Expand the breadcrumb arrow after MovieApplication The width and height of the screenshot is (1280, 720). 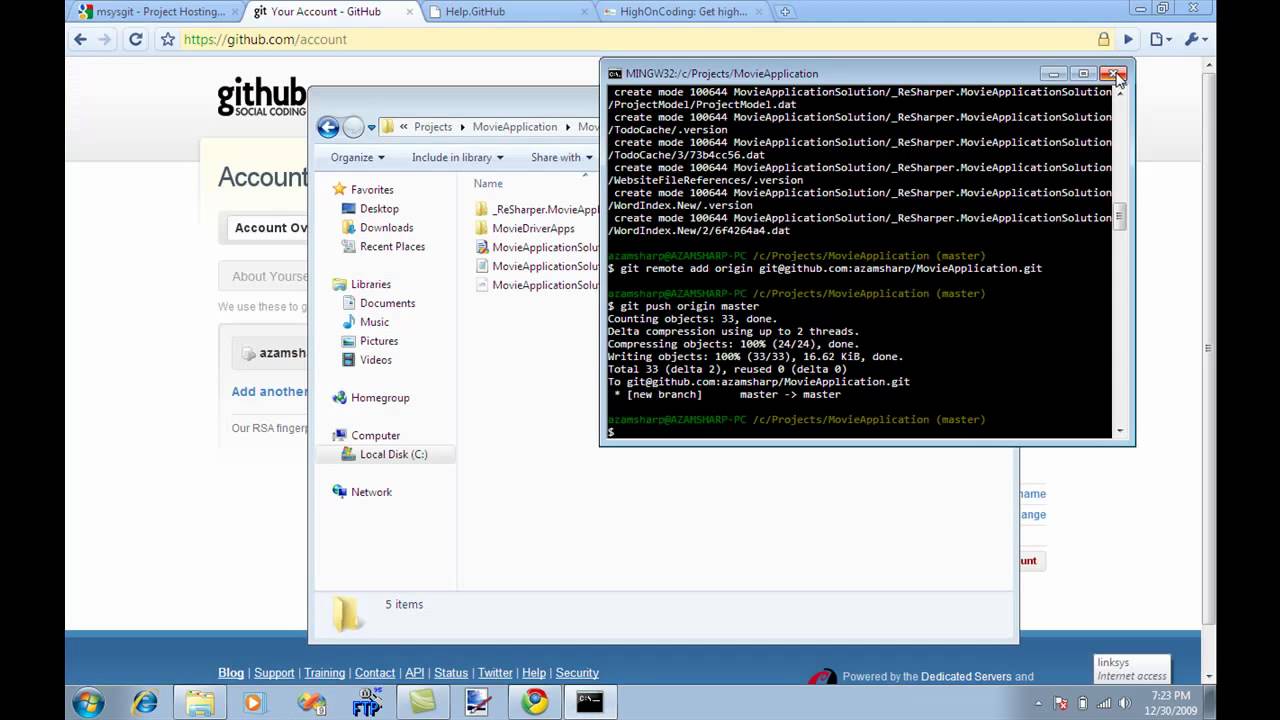coord(567,127)
